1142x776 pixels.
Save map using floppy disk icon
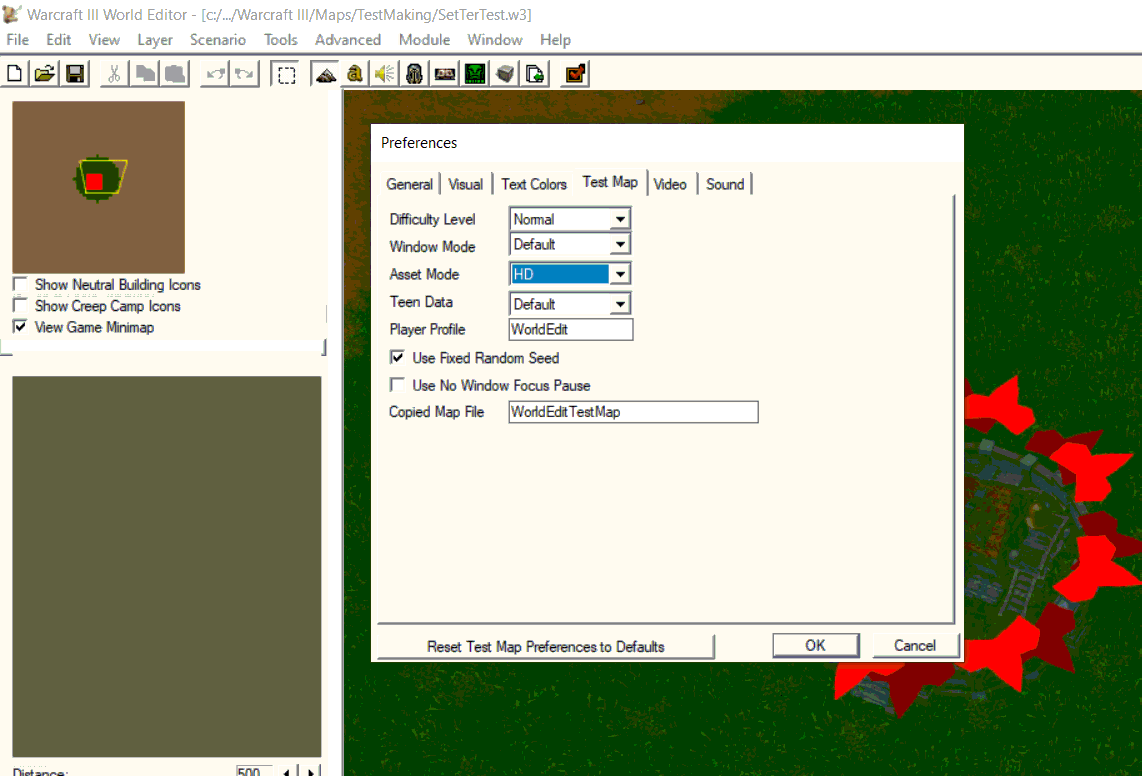pos(75,74)
